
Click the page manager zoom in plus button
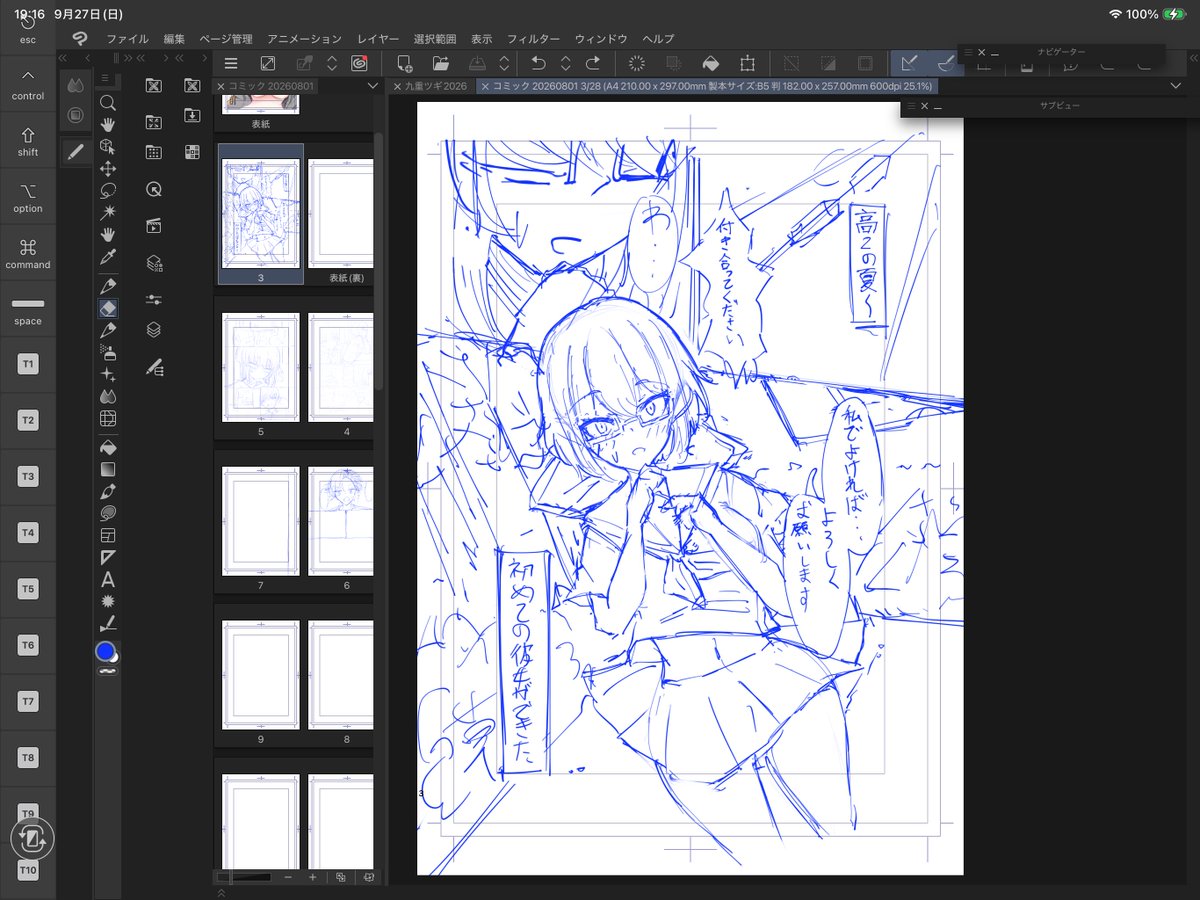[312, 877]
